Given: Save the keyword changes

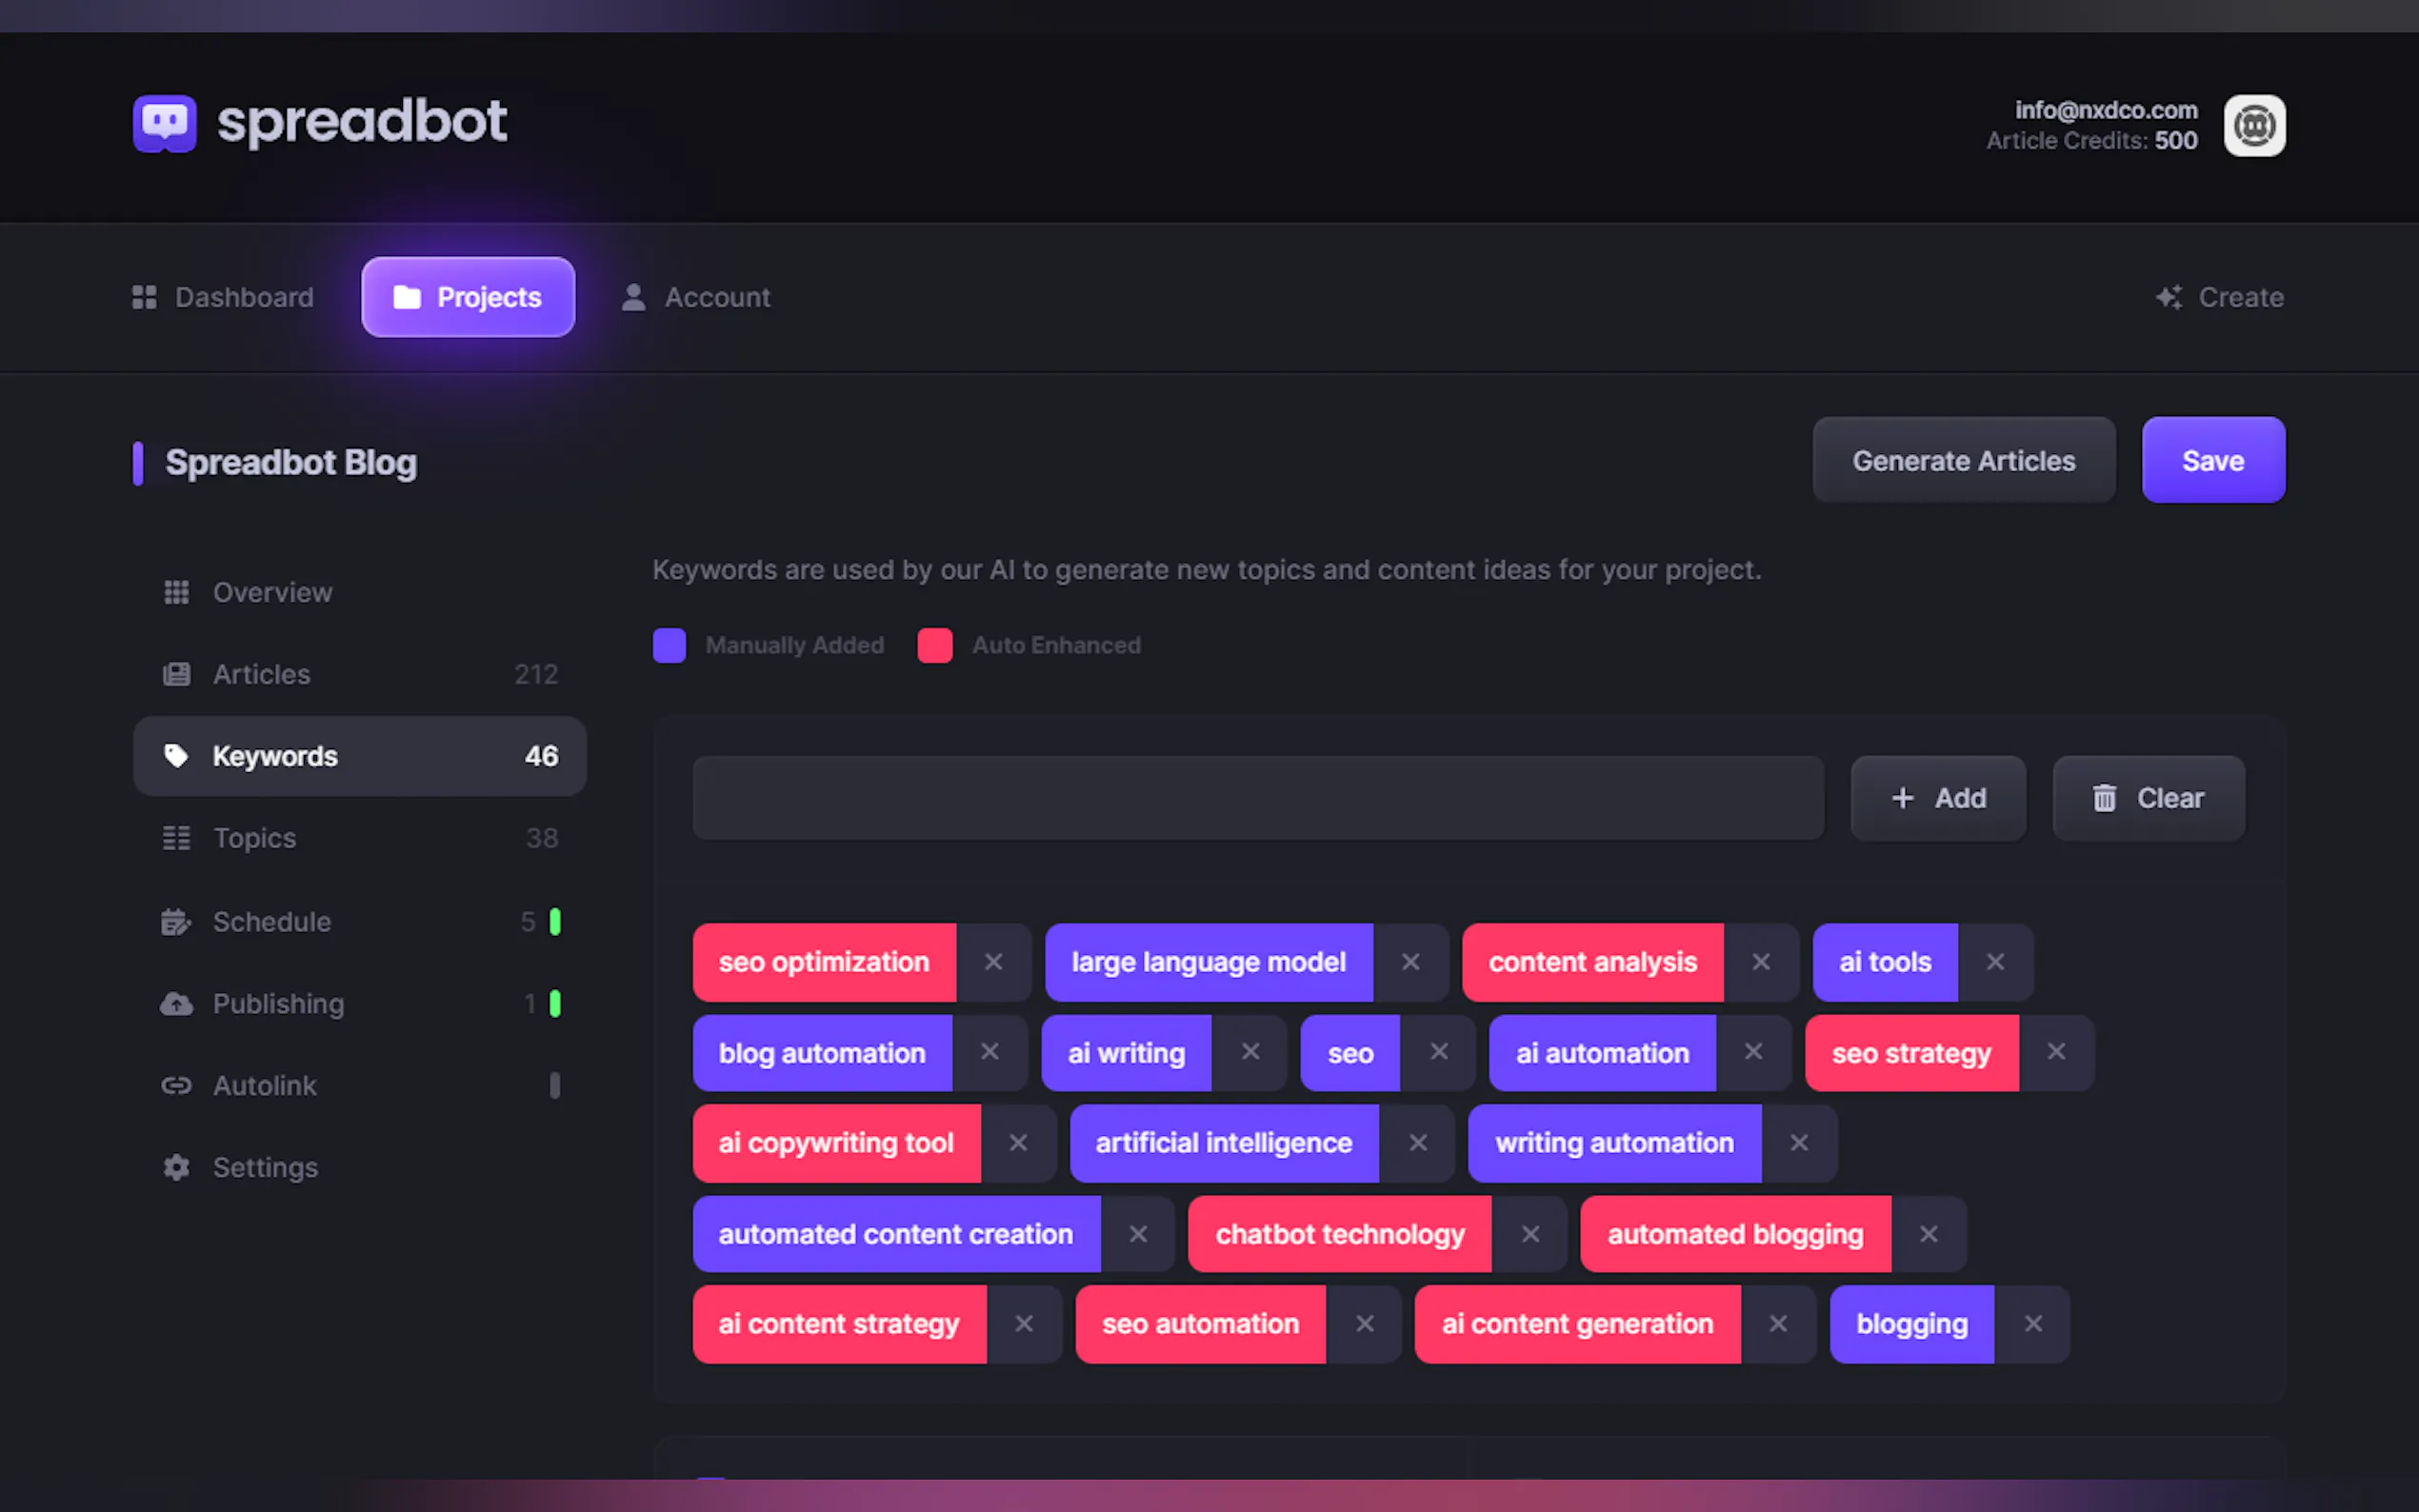Looking at the screenshot, I should 2212,461.
